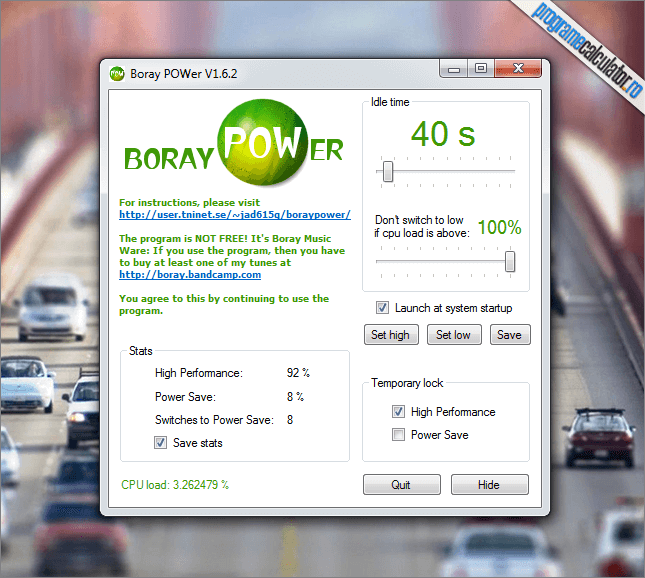
Task: Uncheck the Save stats checkbox
Action: click(x=160, y=443)
